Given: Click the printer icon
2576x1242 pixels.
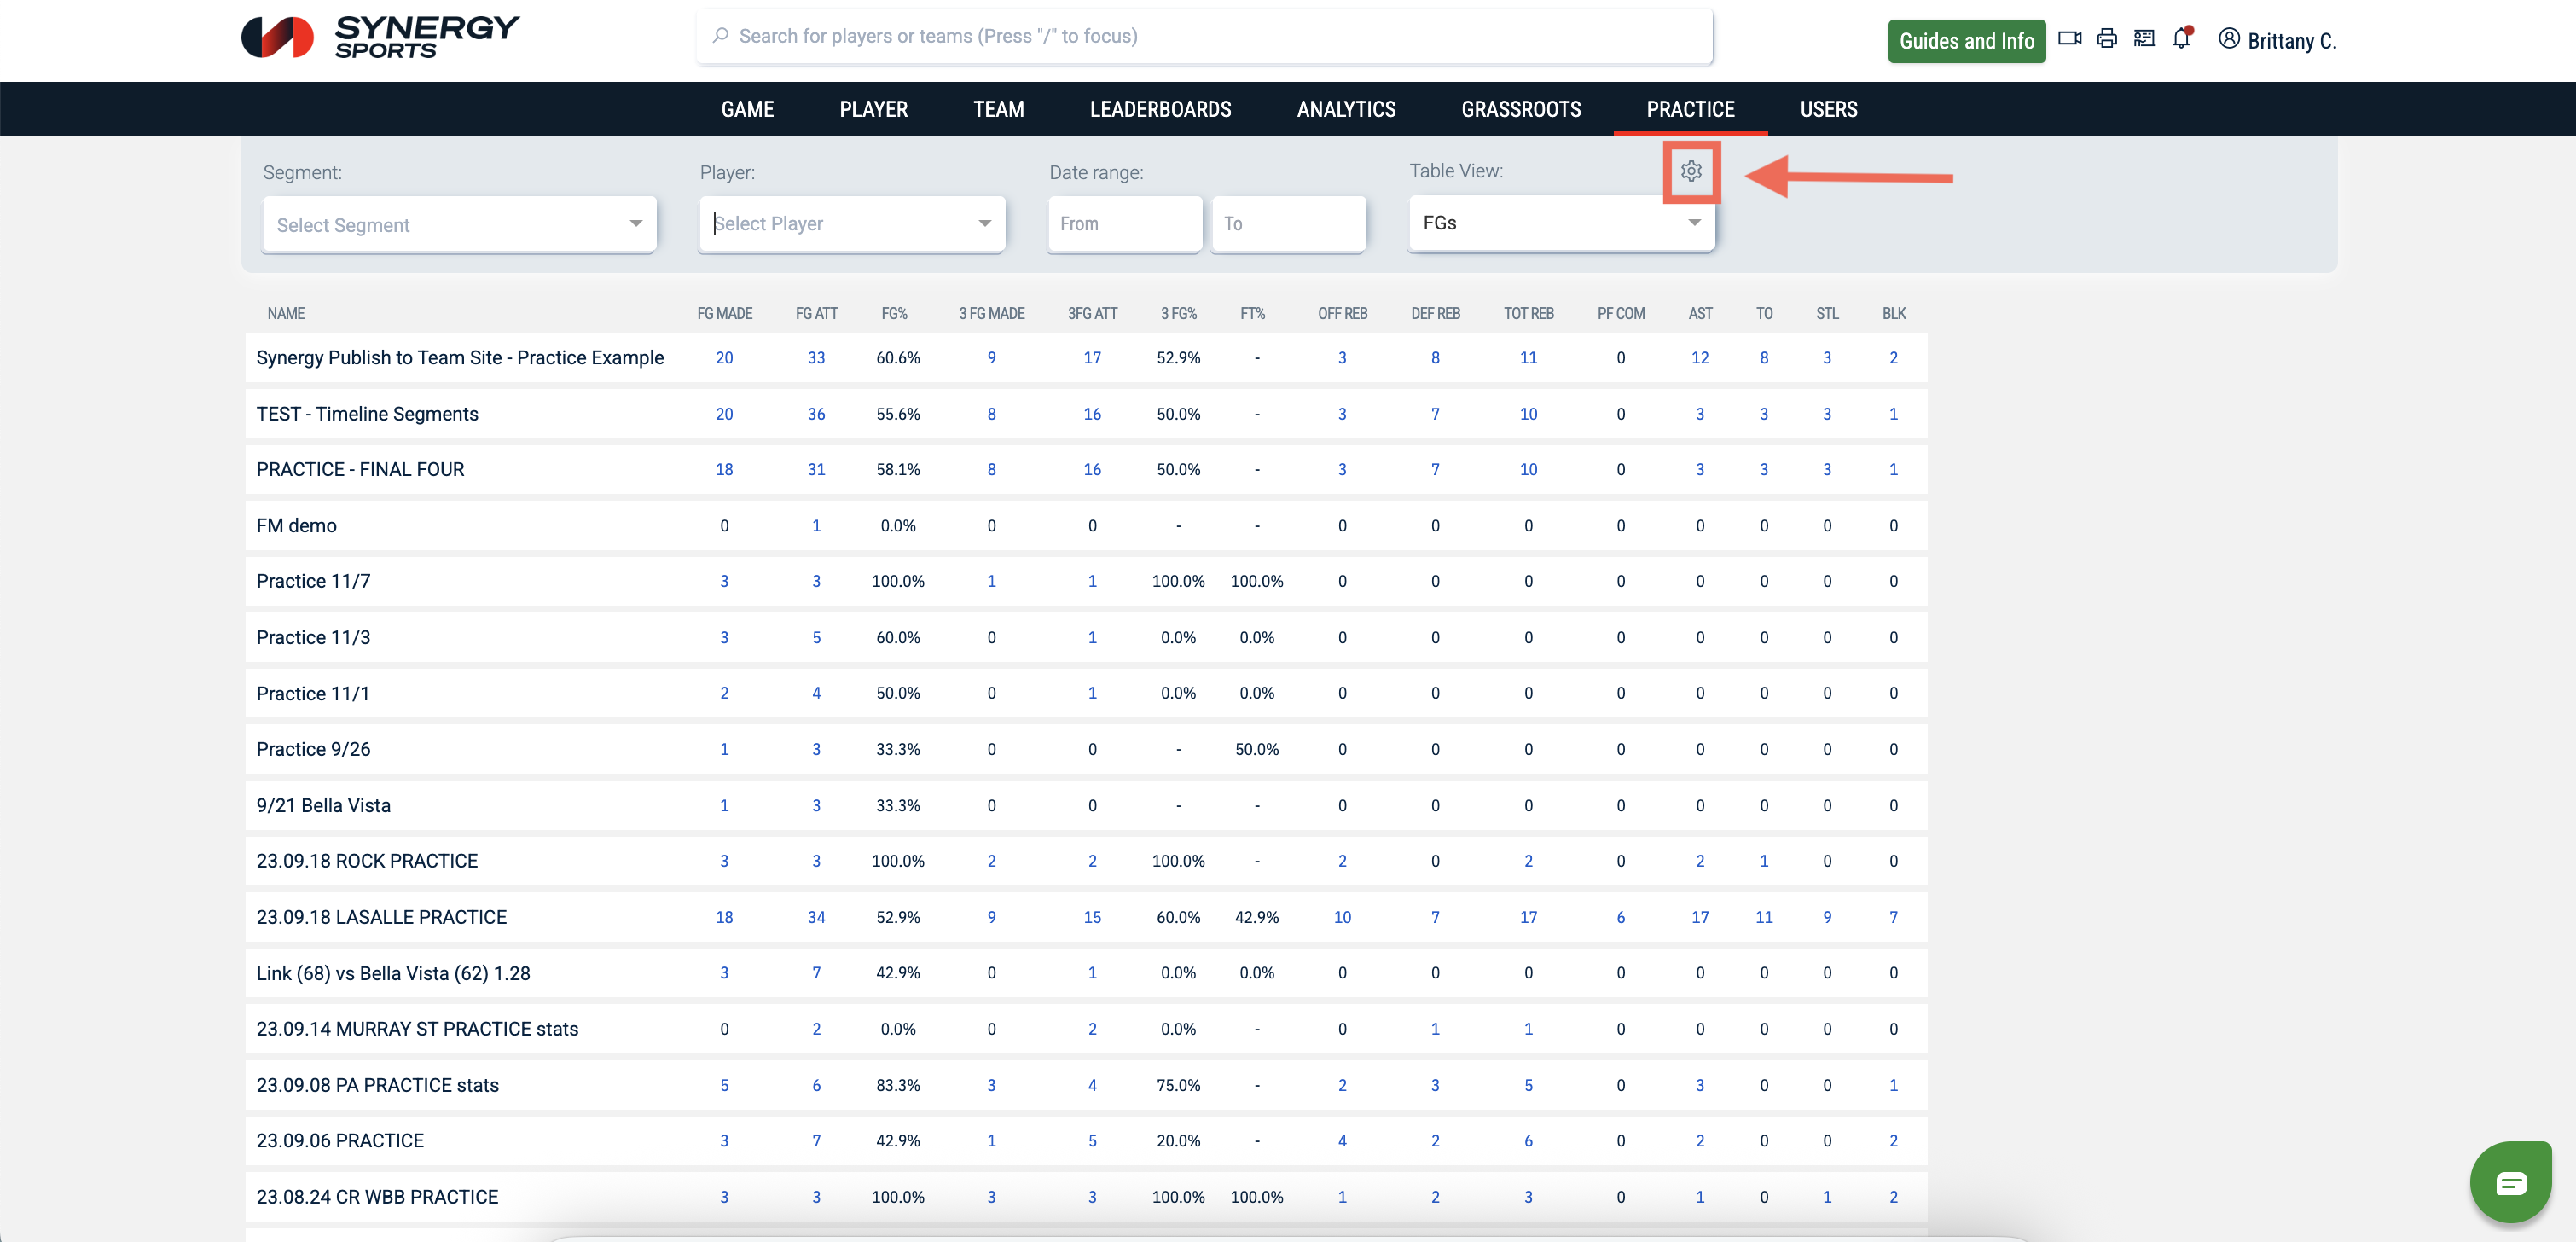Looking at the screenshot, I should (x=2107, y=39).
